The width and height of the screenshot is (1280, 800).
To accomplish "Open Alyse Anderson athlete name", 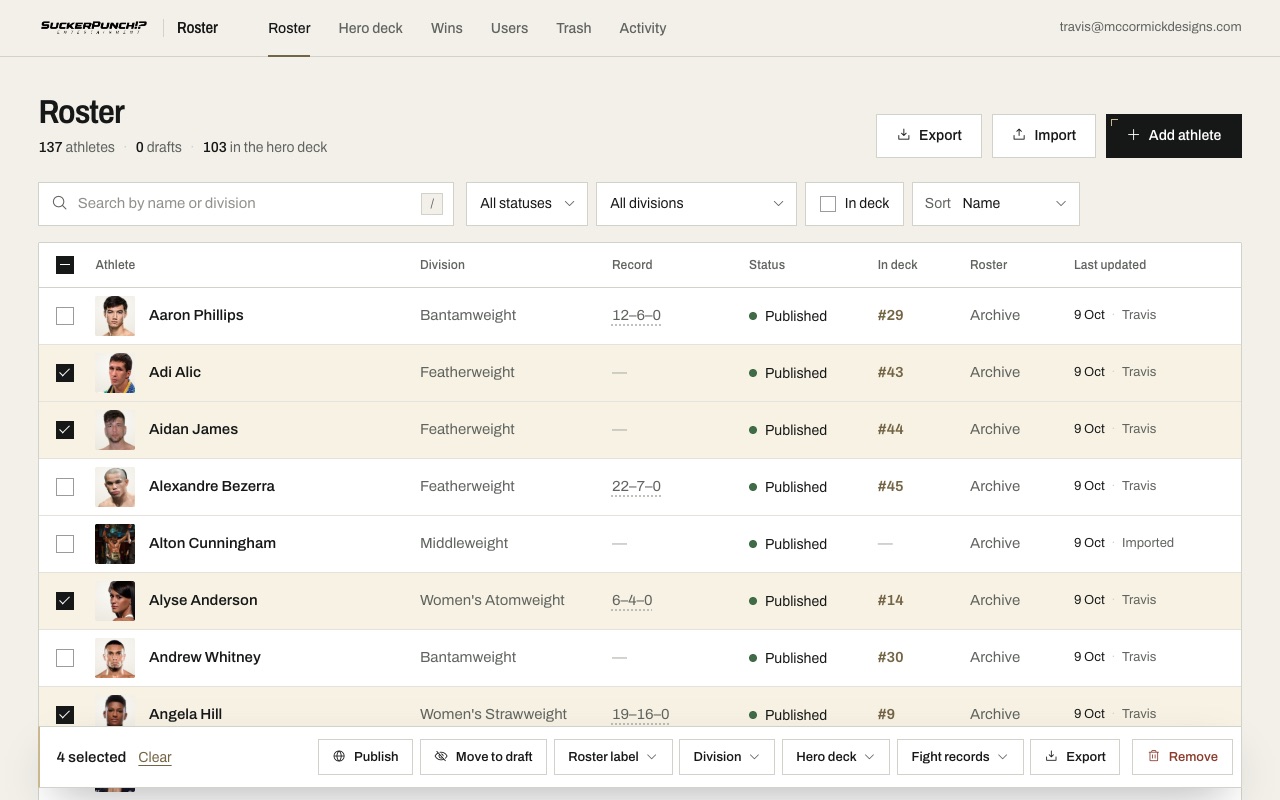I will pyautogui.click(x=203, y=600).
